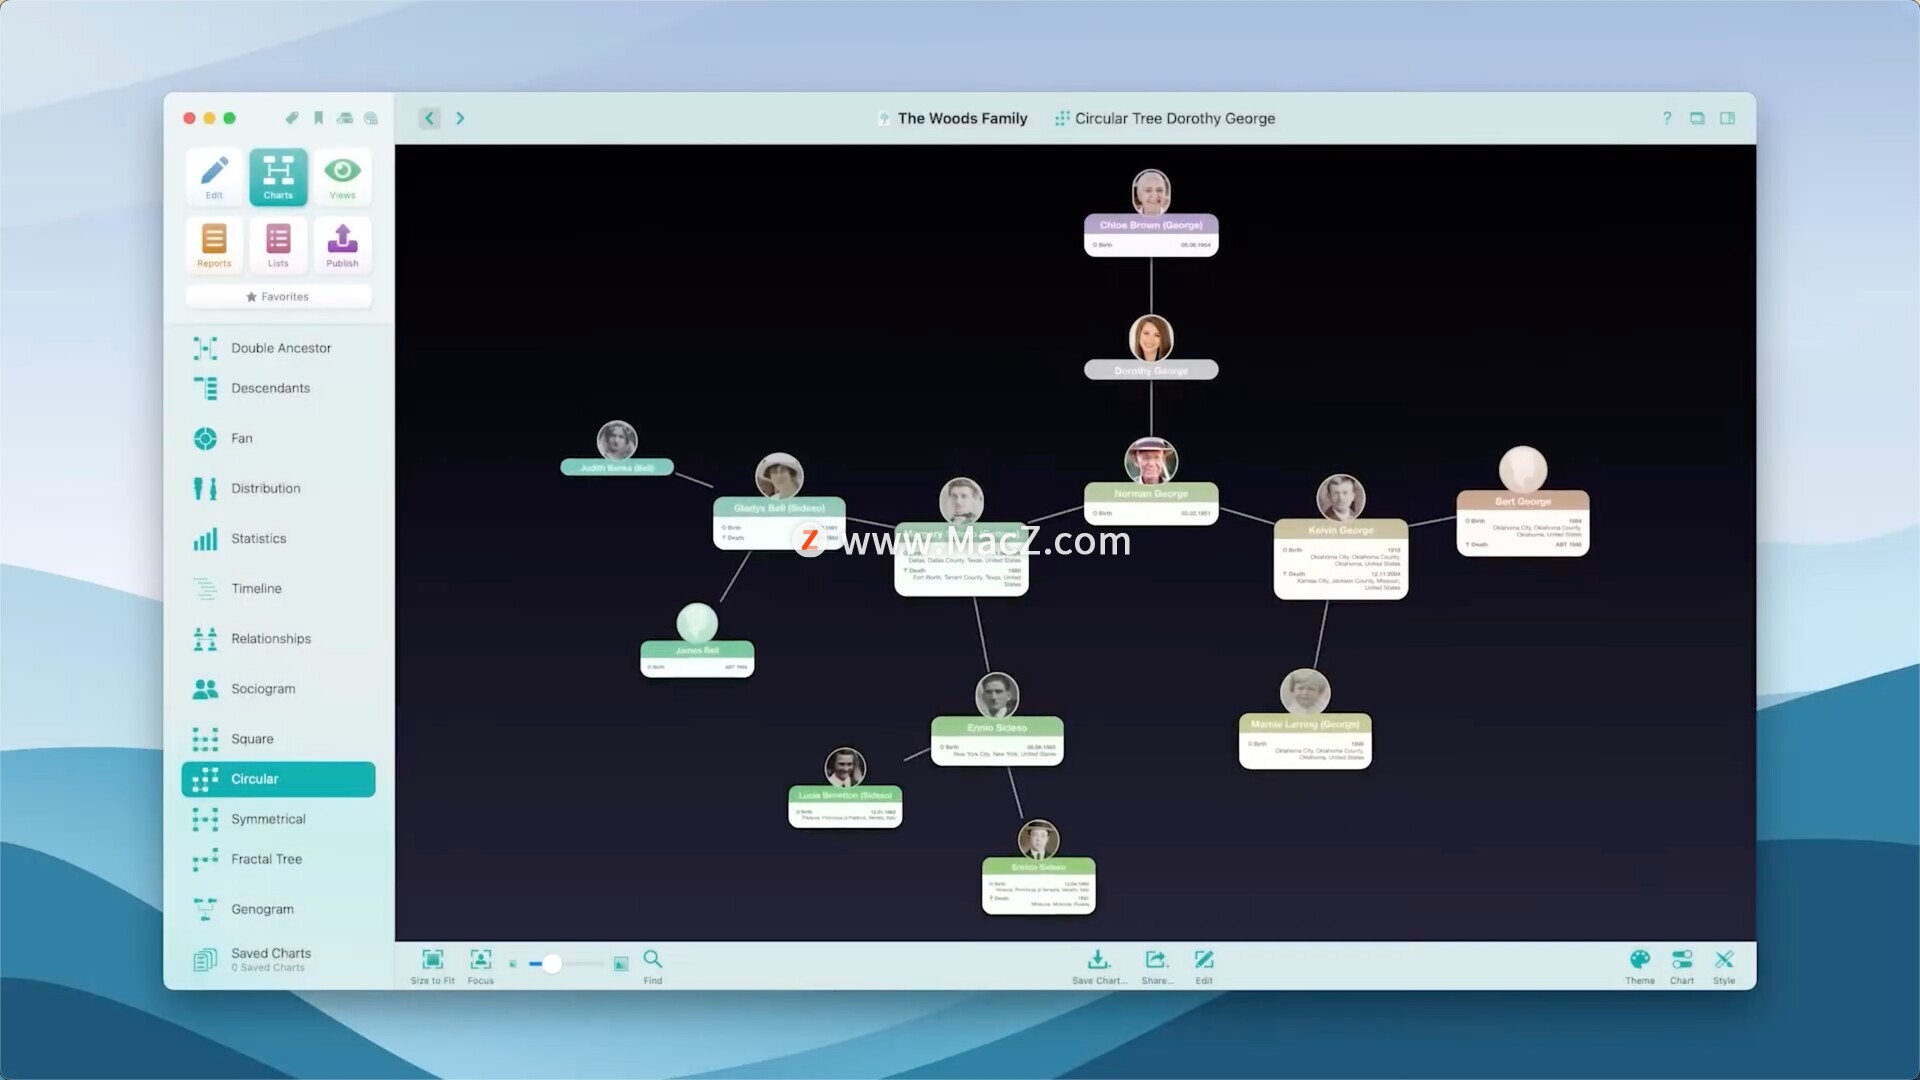Open Saved Charts list
Image resolution: width=1920 pixels, height=1080 pixels.
(x=278, y=960)
